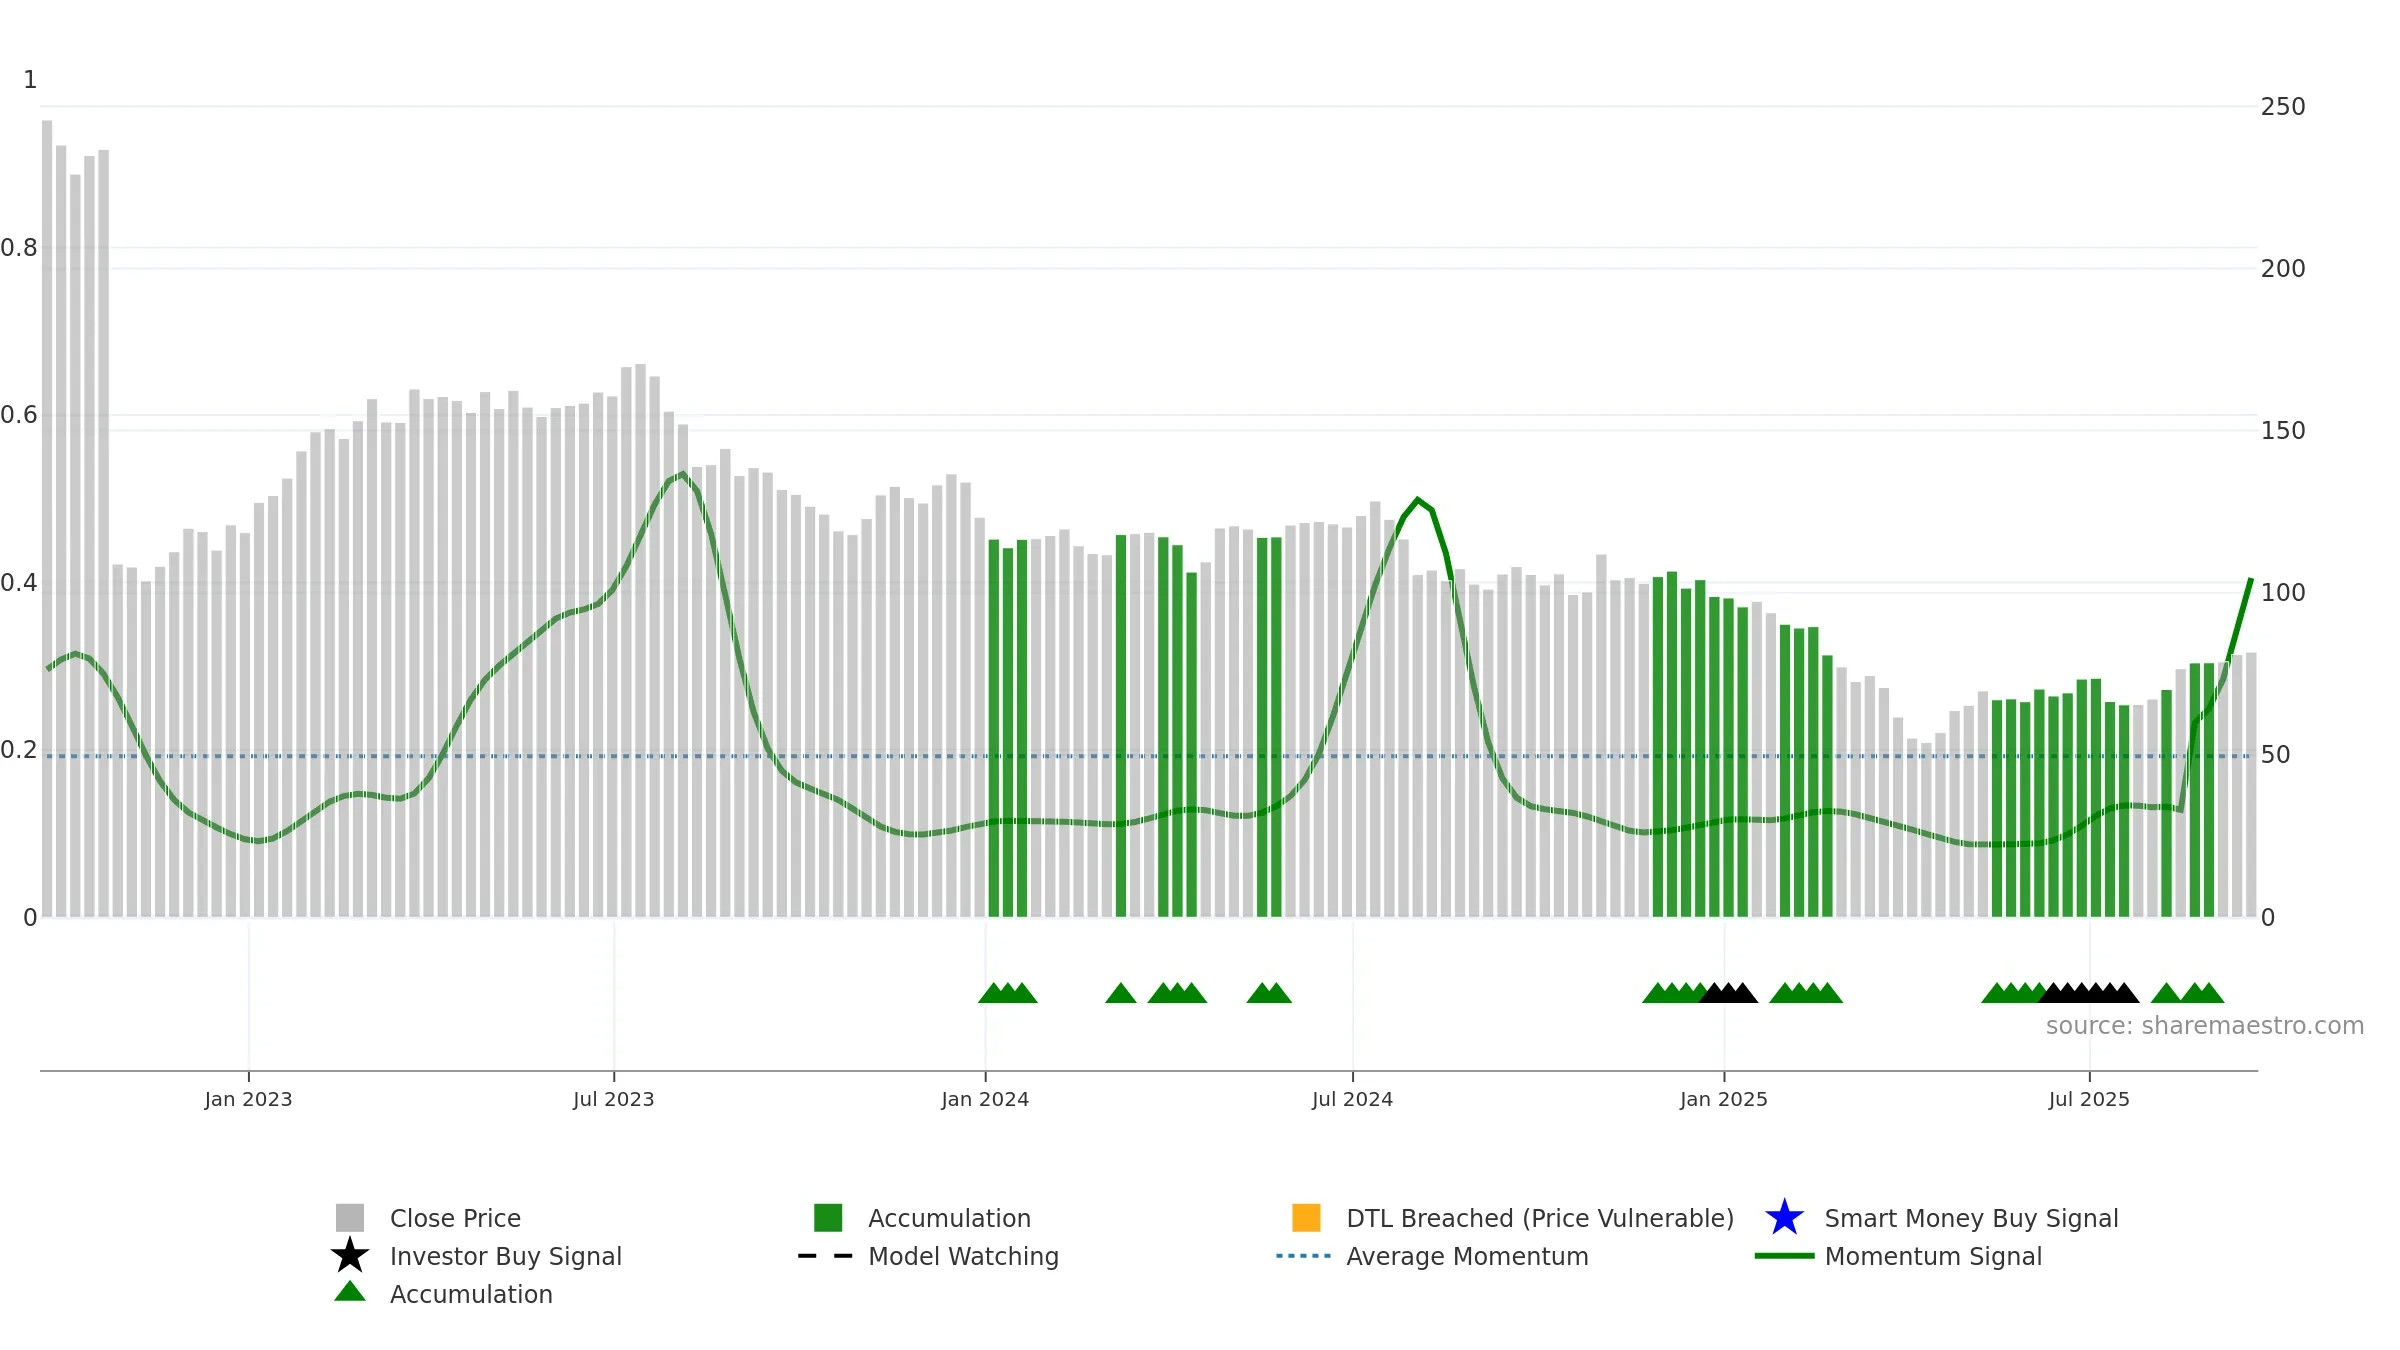2400x1350 pixels.
Task: Click the green Accumulation triangle legend icon
Action: pyautogui.click(x=350, y=1291)
